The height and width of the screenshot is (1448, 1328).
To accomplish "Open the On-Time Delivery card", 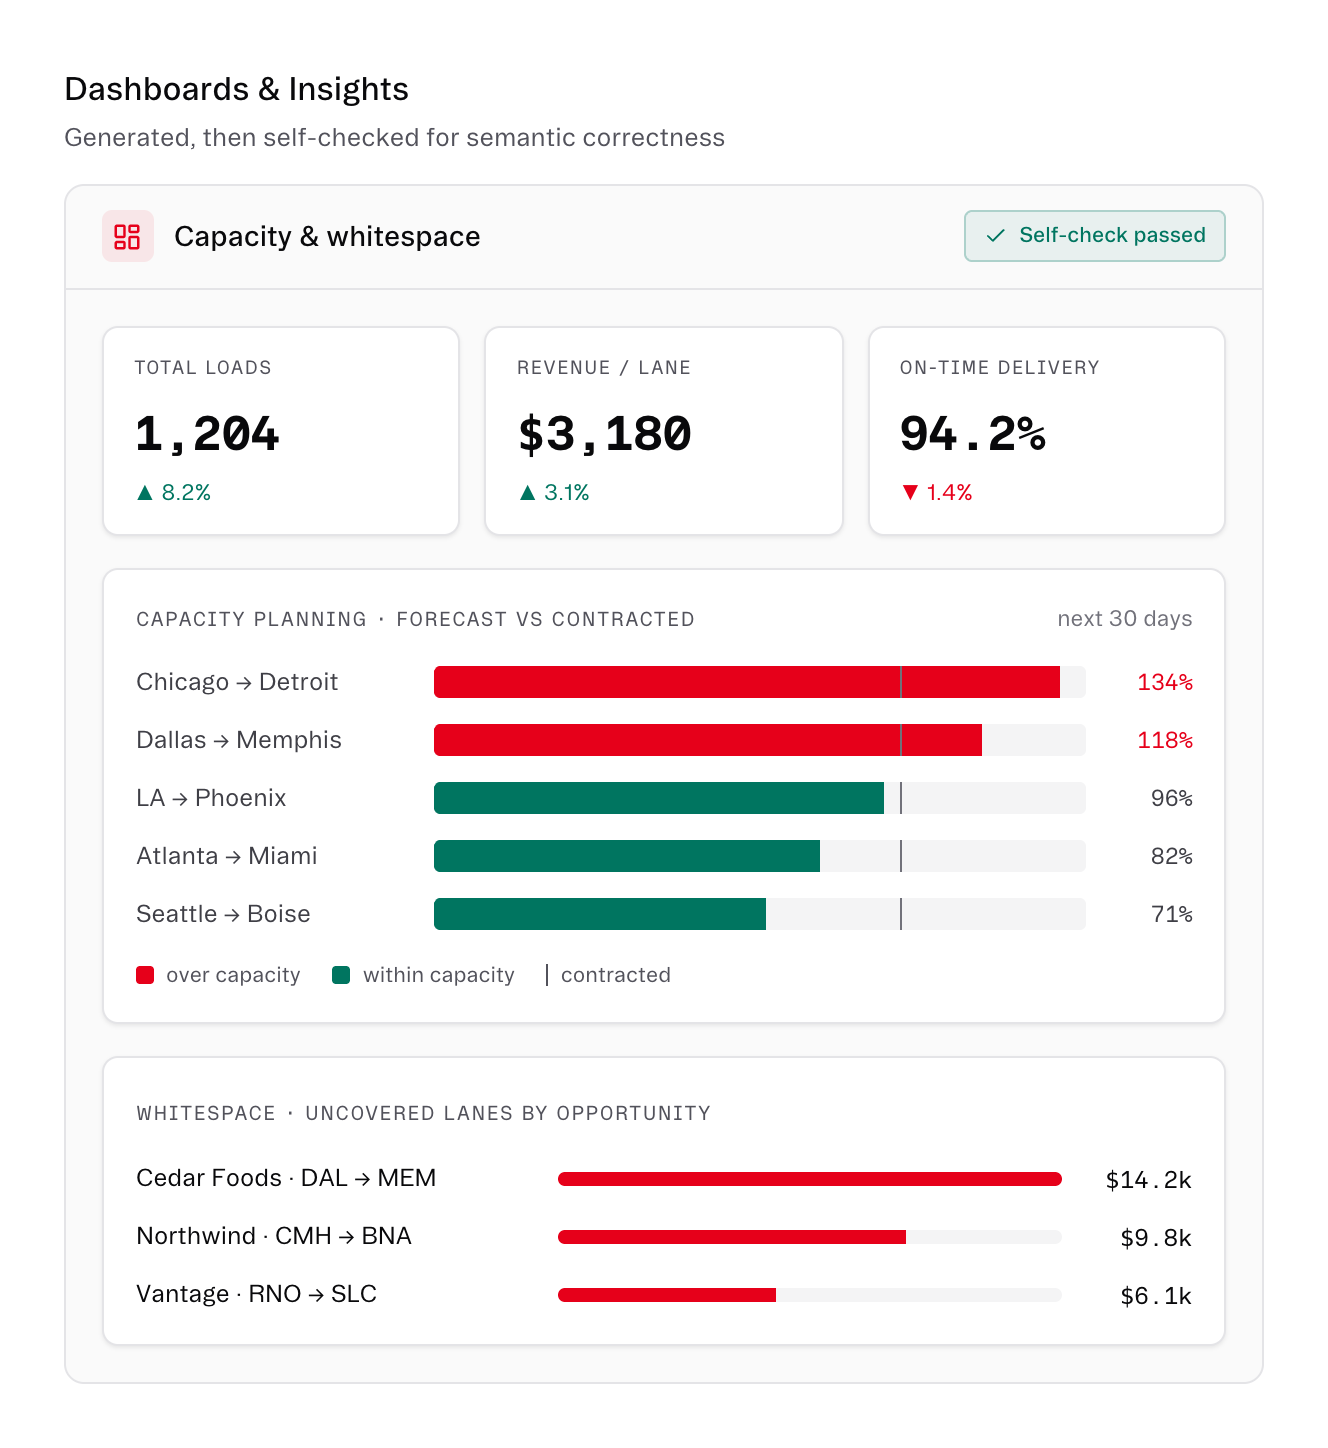I will pyautogui.click(x=1047, y=431).
